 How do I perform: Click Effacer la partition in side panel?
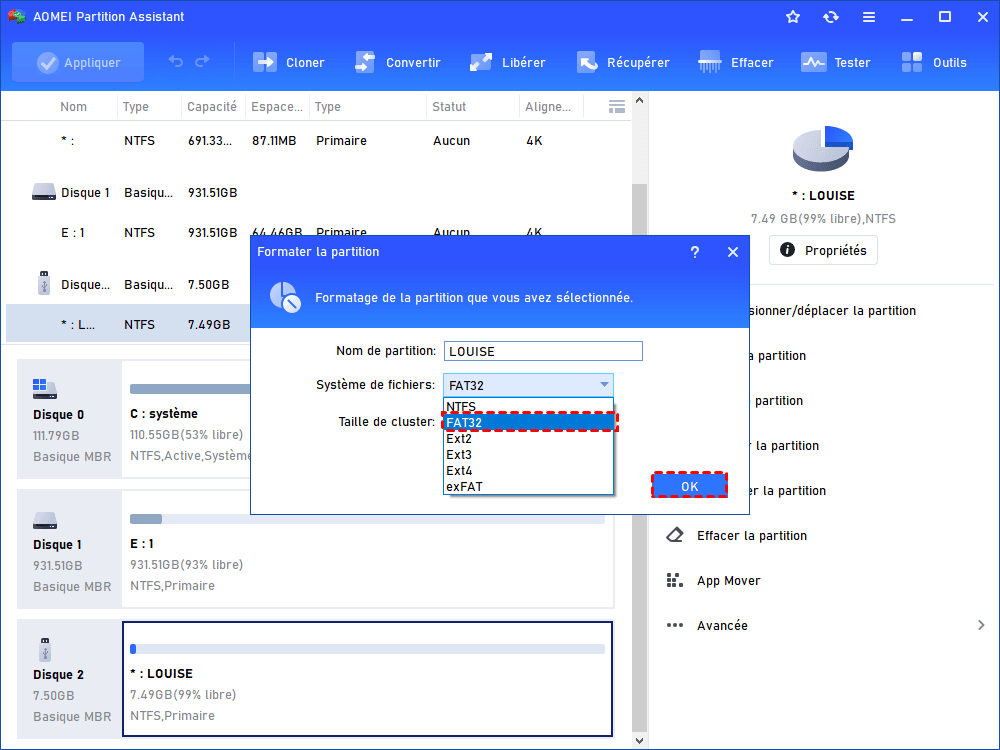pos(751,536)
